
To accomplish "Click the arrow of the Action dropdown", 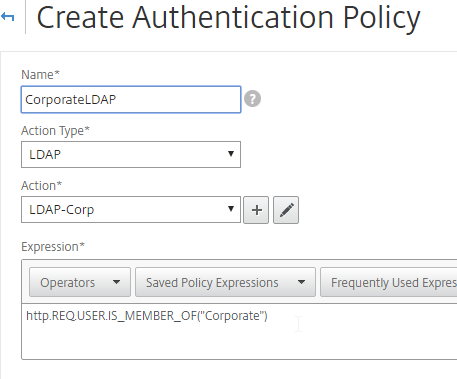I will [x=231, y=209].
